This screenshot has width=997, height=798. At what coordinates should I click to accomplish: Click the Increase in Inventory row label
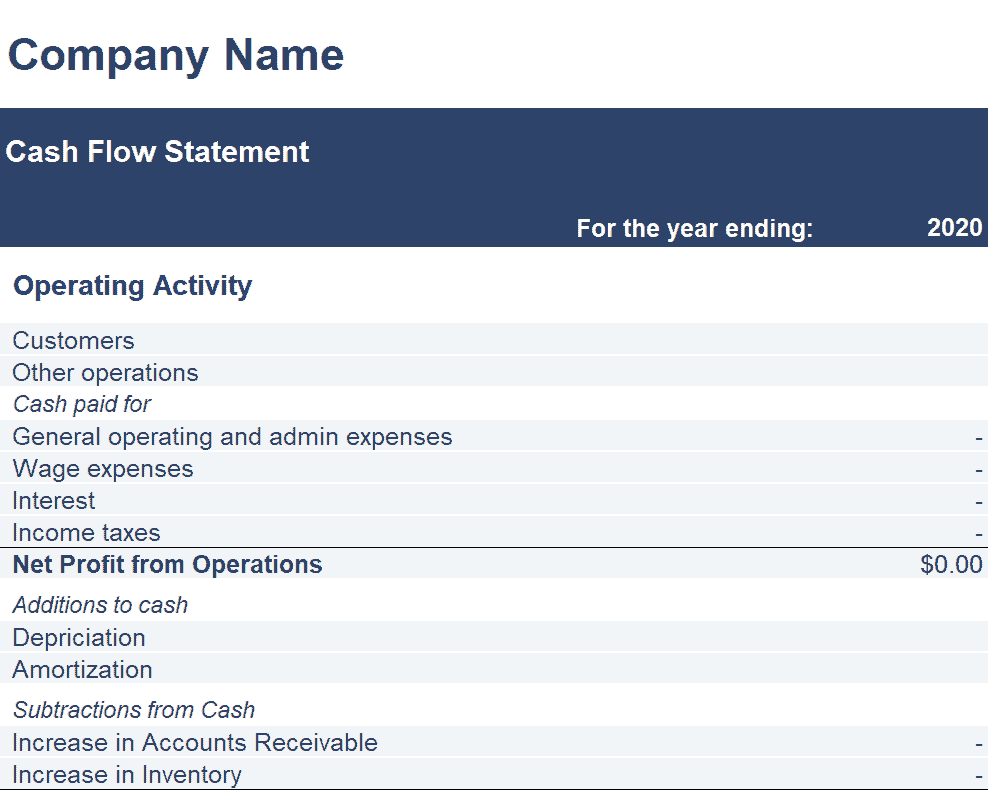pos(127,775)
